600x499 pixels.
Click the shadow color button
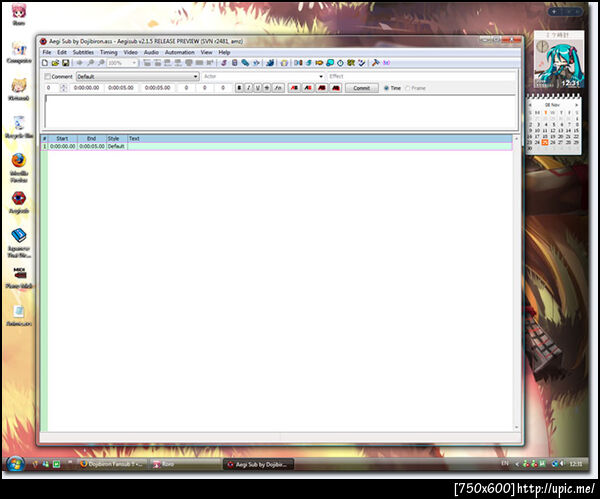click(336, 88)
